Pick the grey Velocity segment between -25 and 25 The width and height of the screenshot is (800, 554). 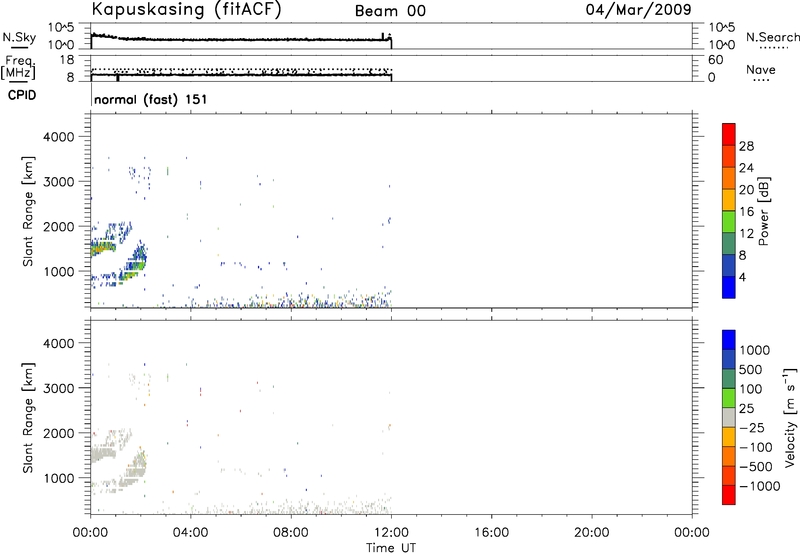(x=729, y=417)
